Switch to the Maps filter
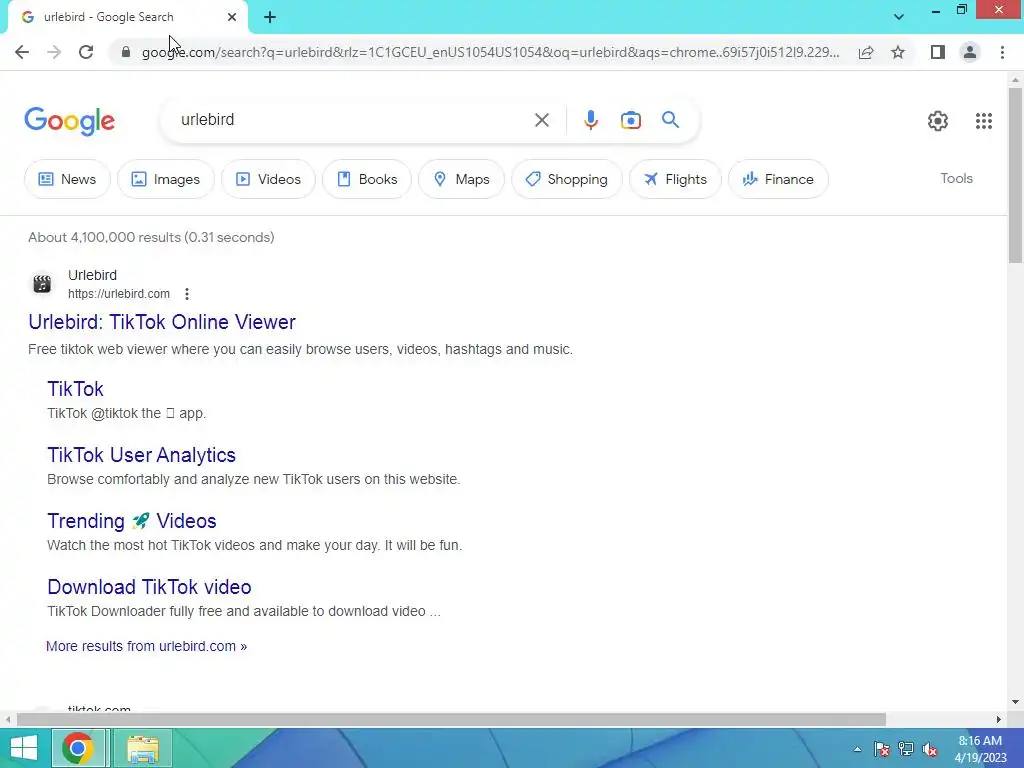The width and height of the screenshot is (1024, 768). [461, 179]
